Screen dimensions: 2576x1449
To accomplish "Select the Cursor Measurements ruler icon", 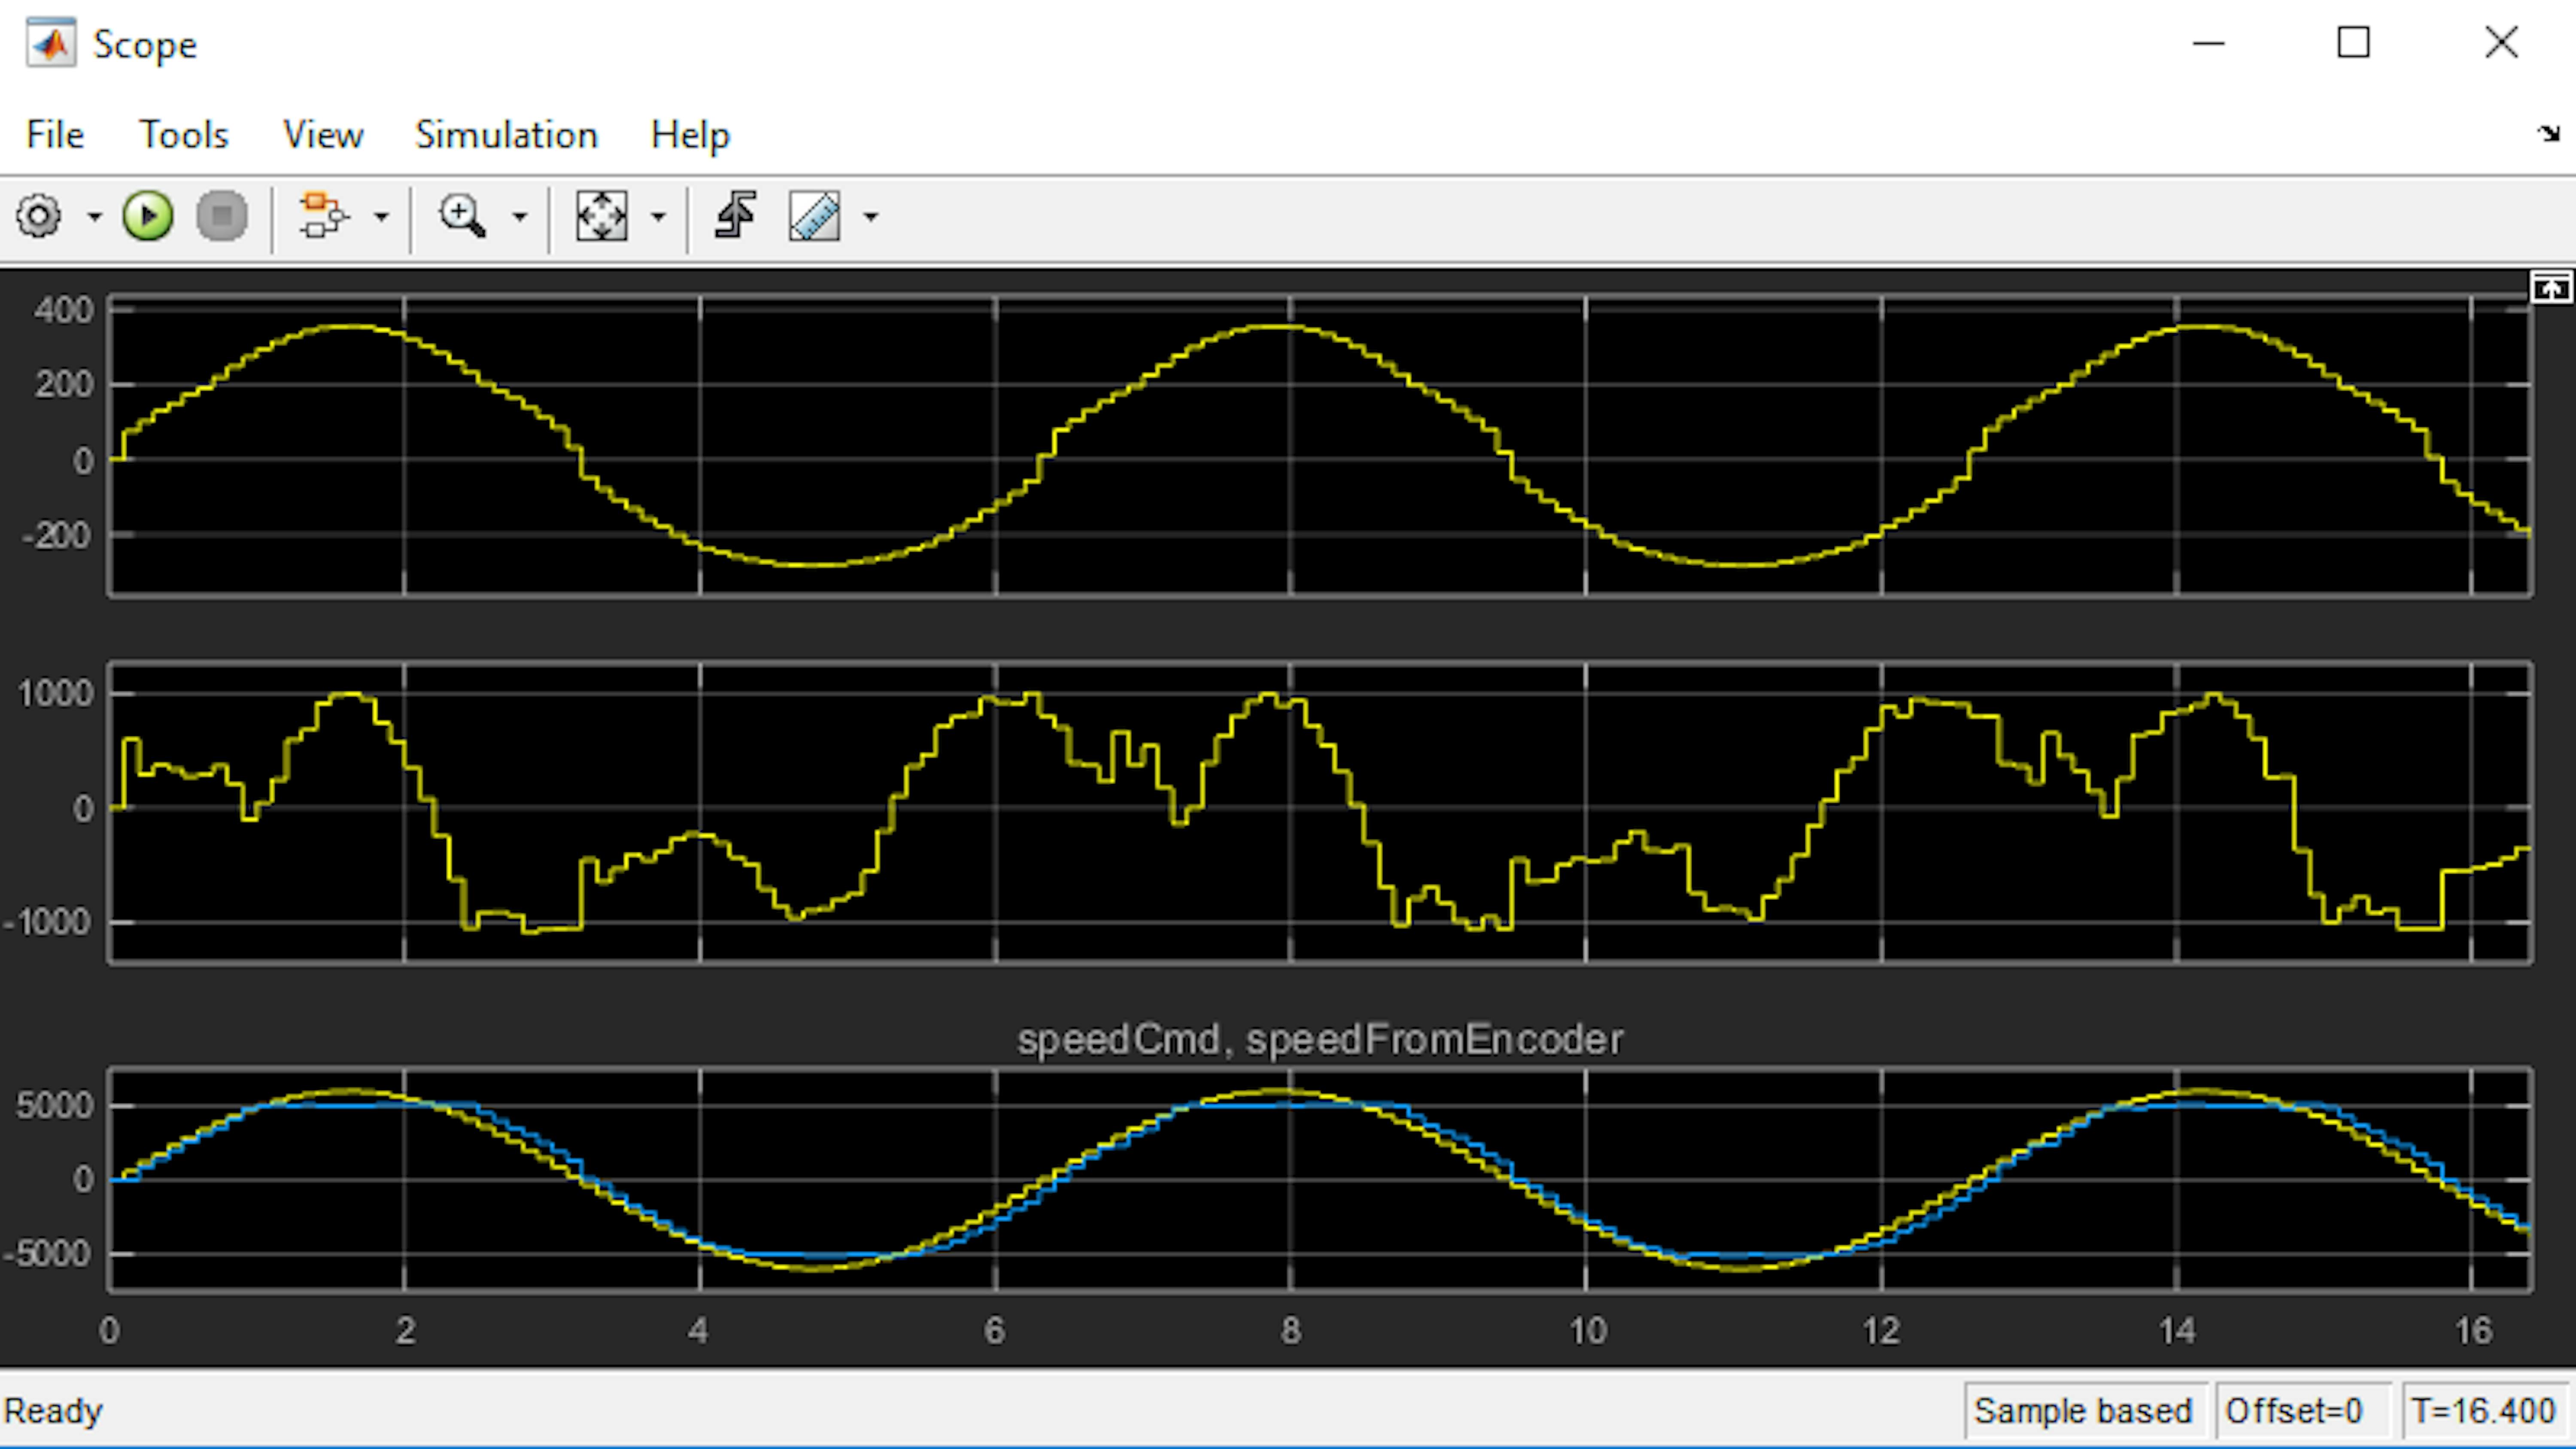I will click(x=815, y=216).
